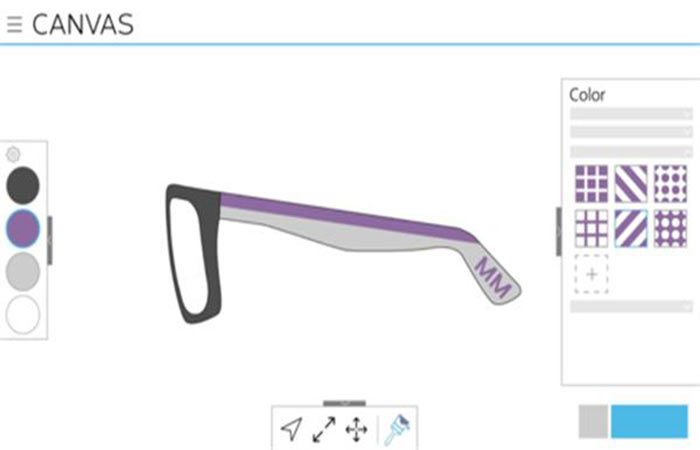Expand the third dropdown above pattern swatches

coord(631,151)
